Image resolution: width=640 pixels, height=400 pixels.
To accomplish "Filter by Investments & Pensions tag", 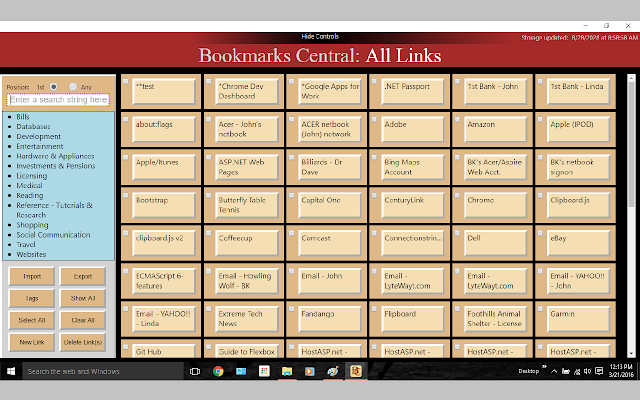I will tap(56, 166).
